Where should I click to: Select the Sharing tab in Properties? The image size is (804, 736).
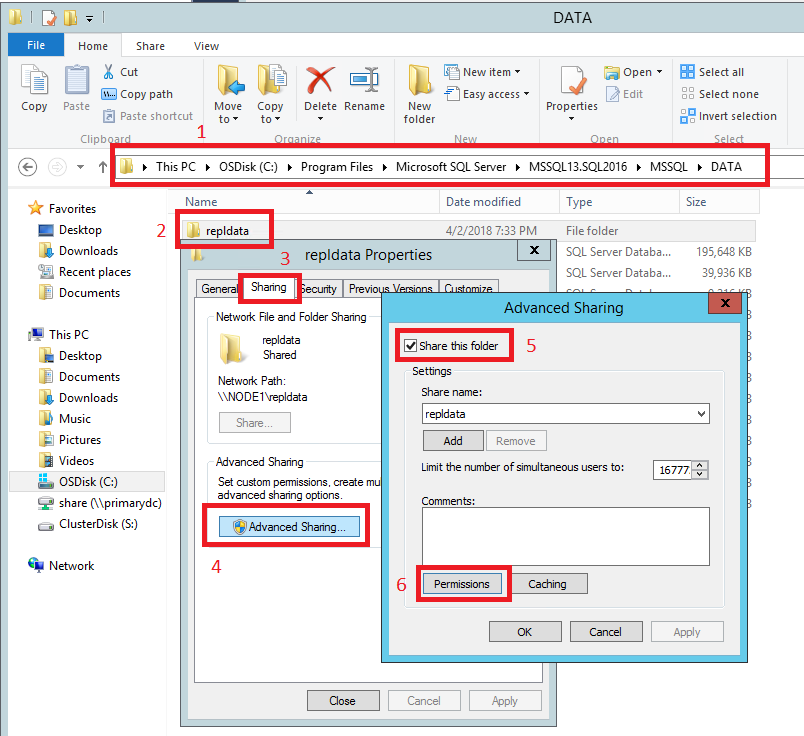pos(268,287)
